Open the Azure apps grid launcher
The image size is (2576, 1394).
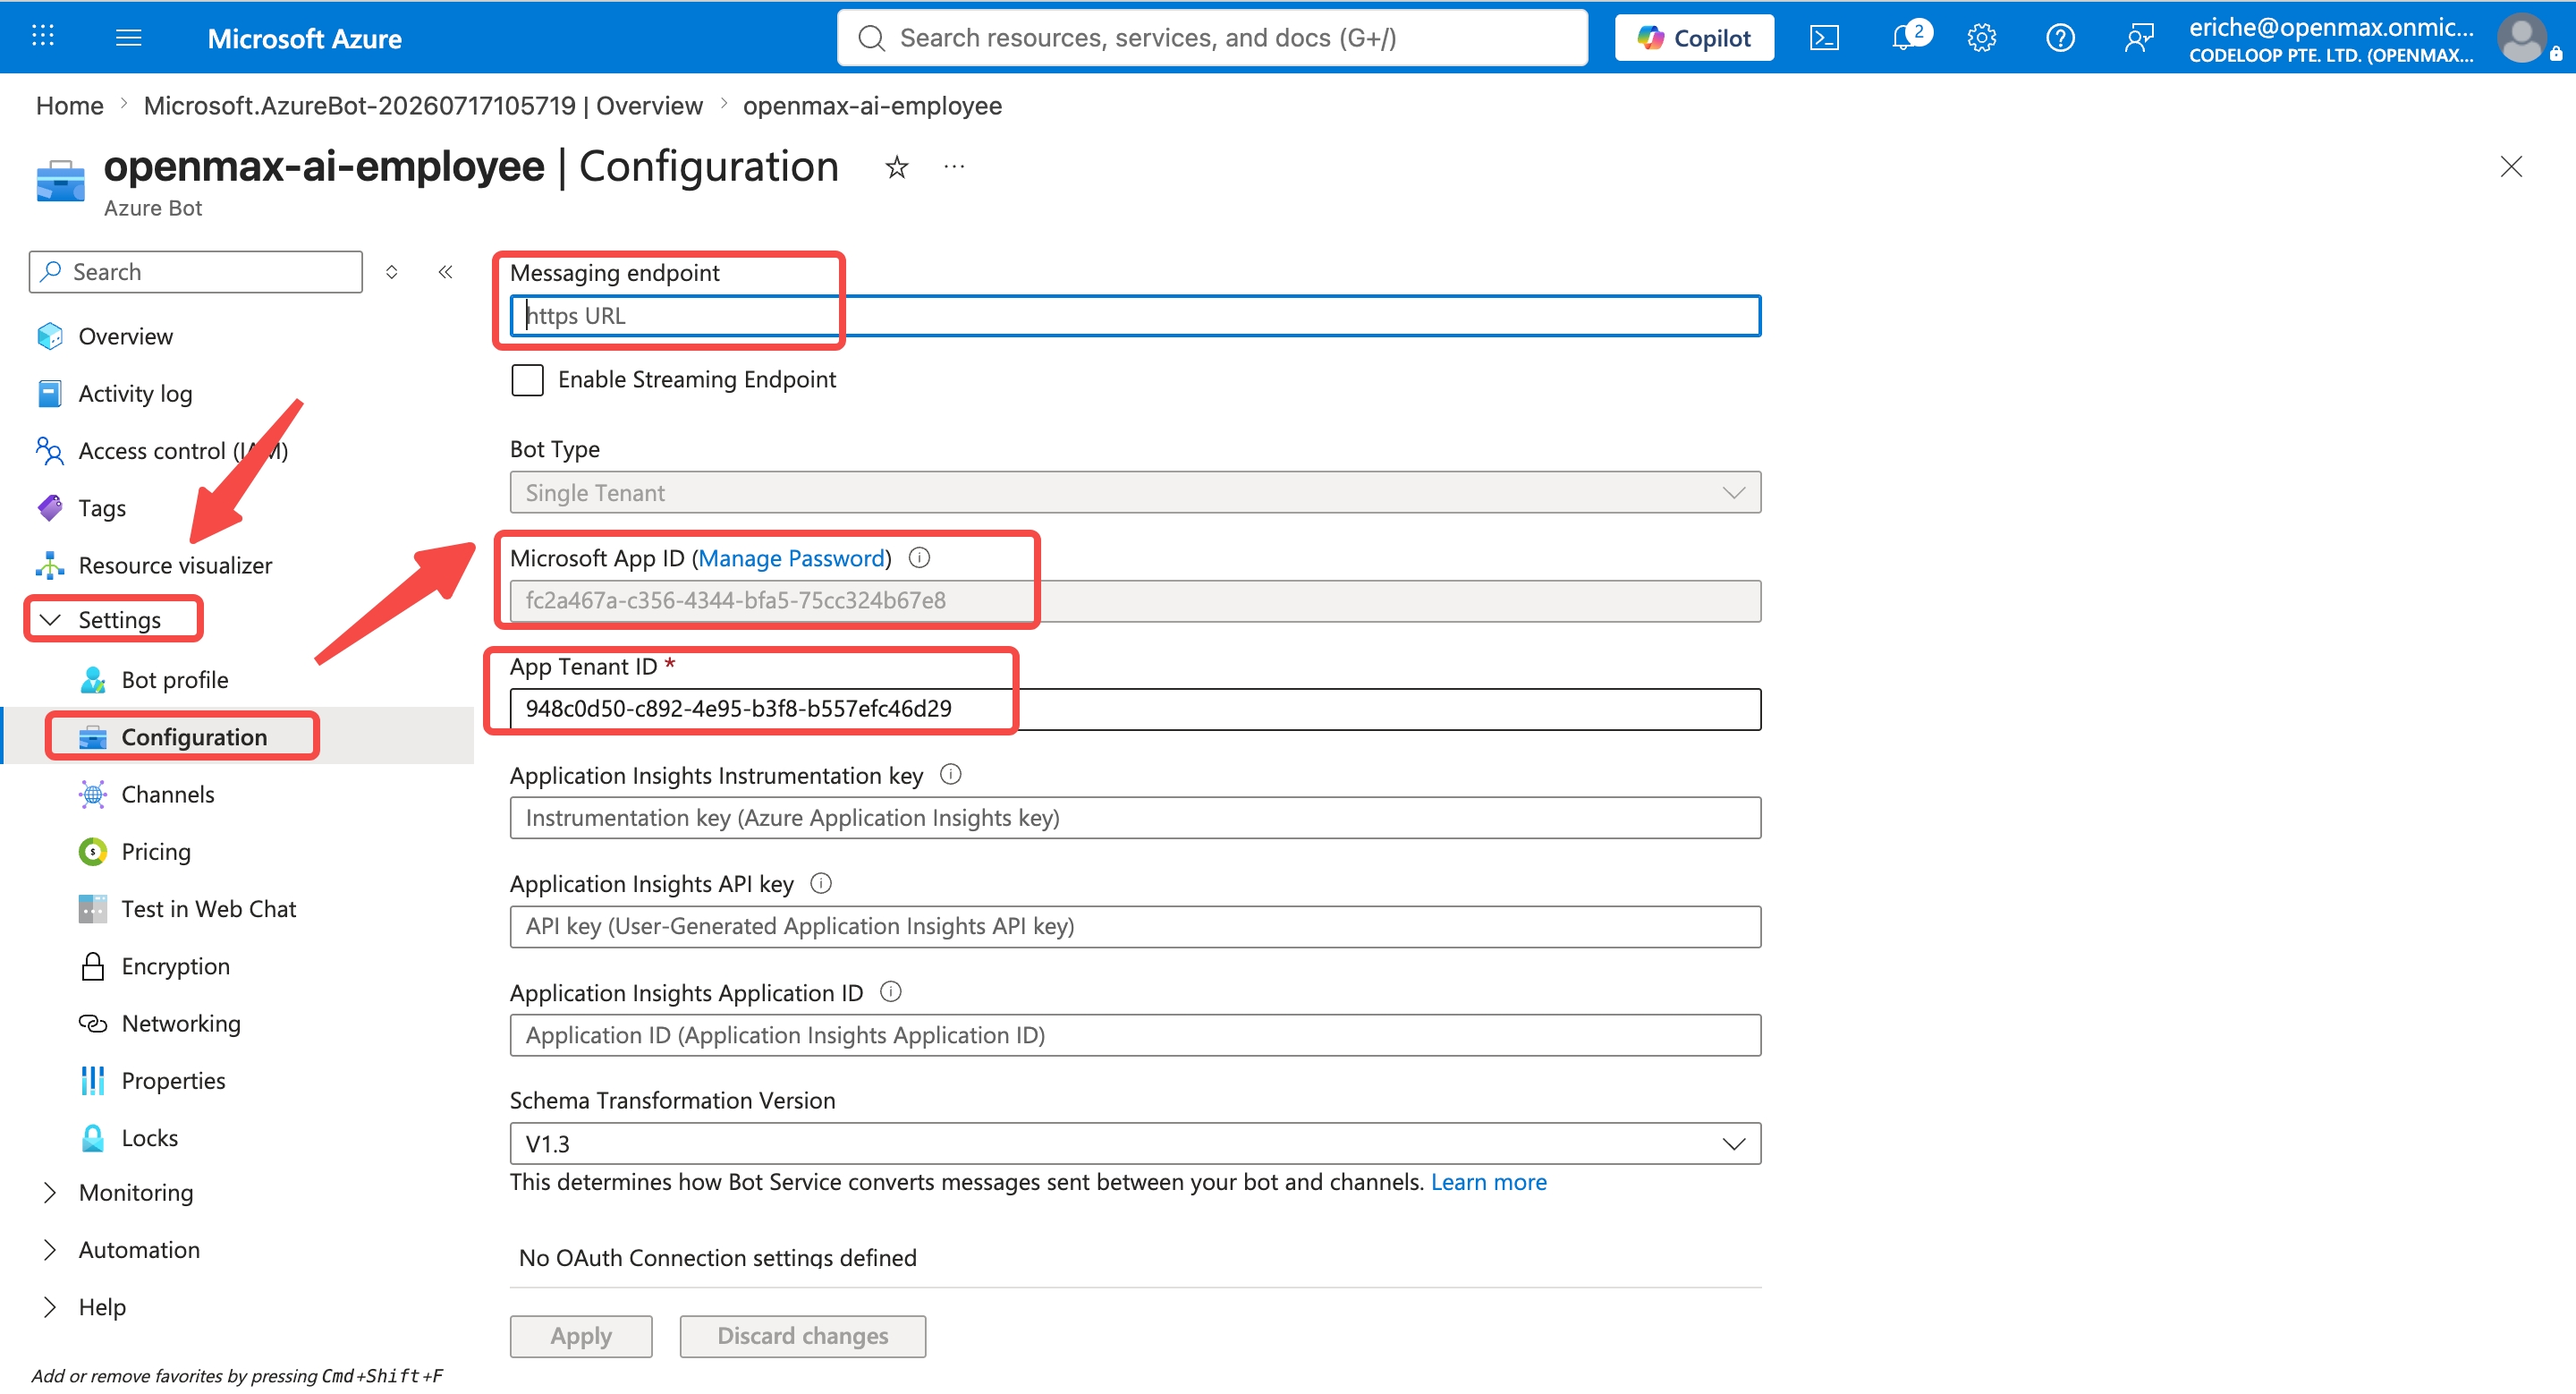(x=42, y=37)
